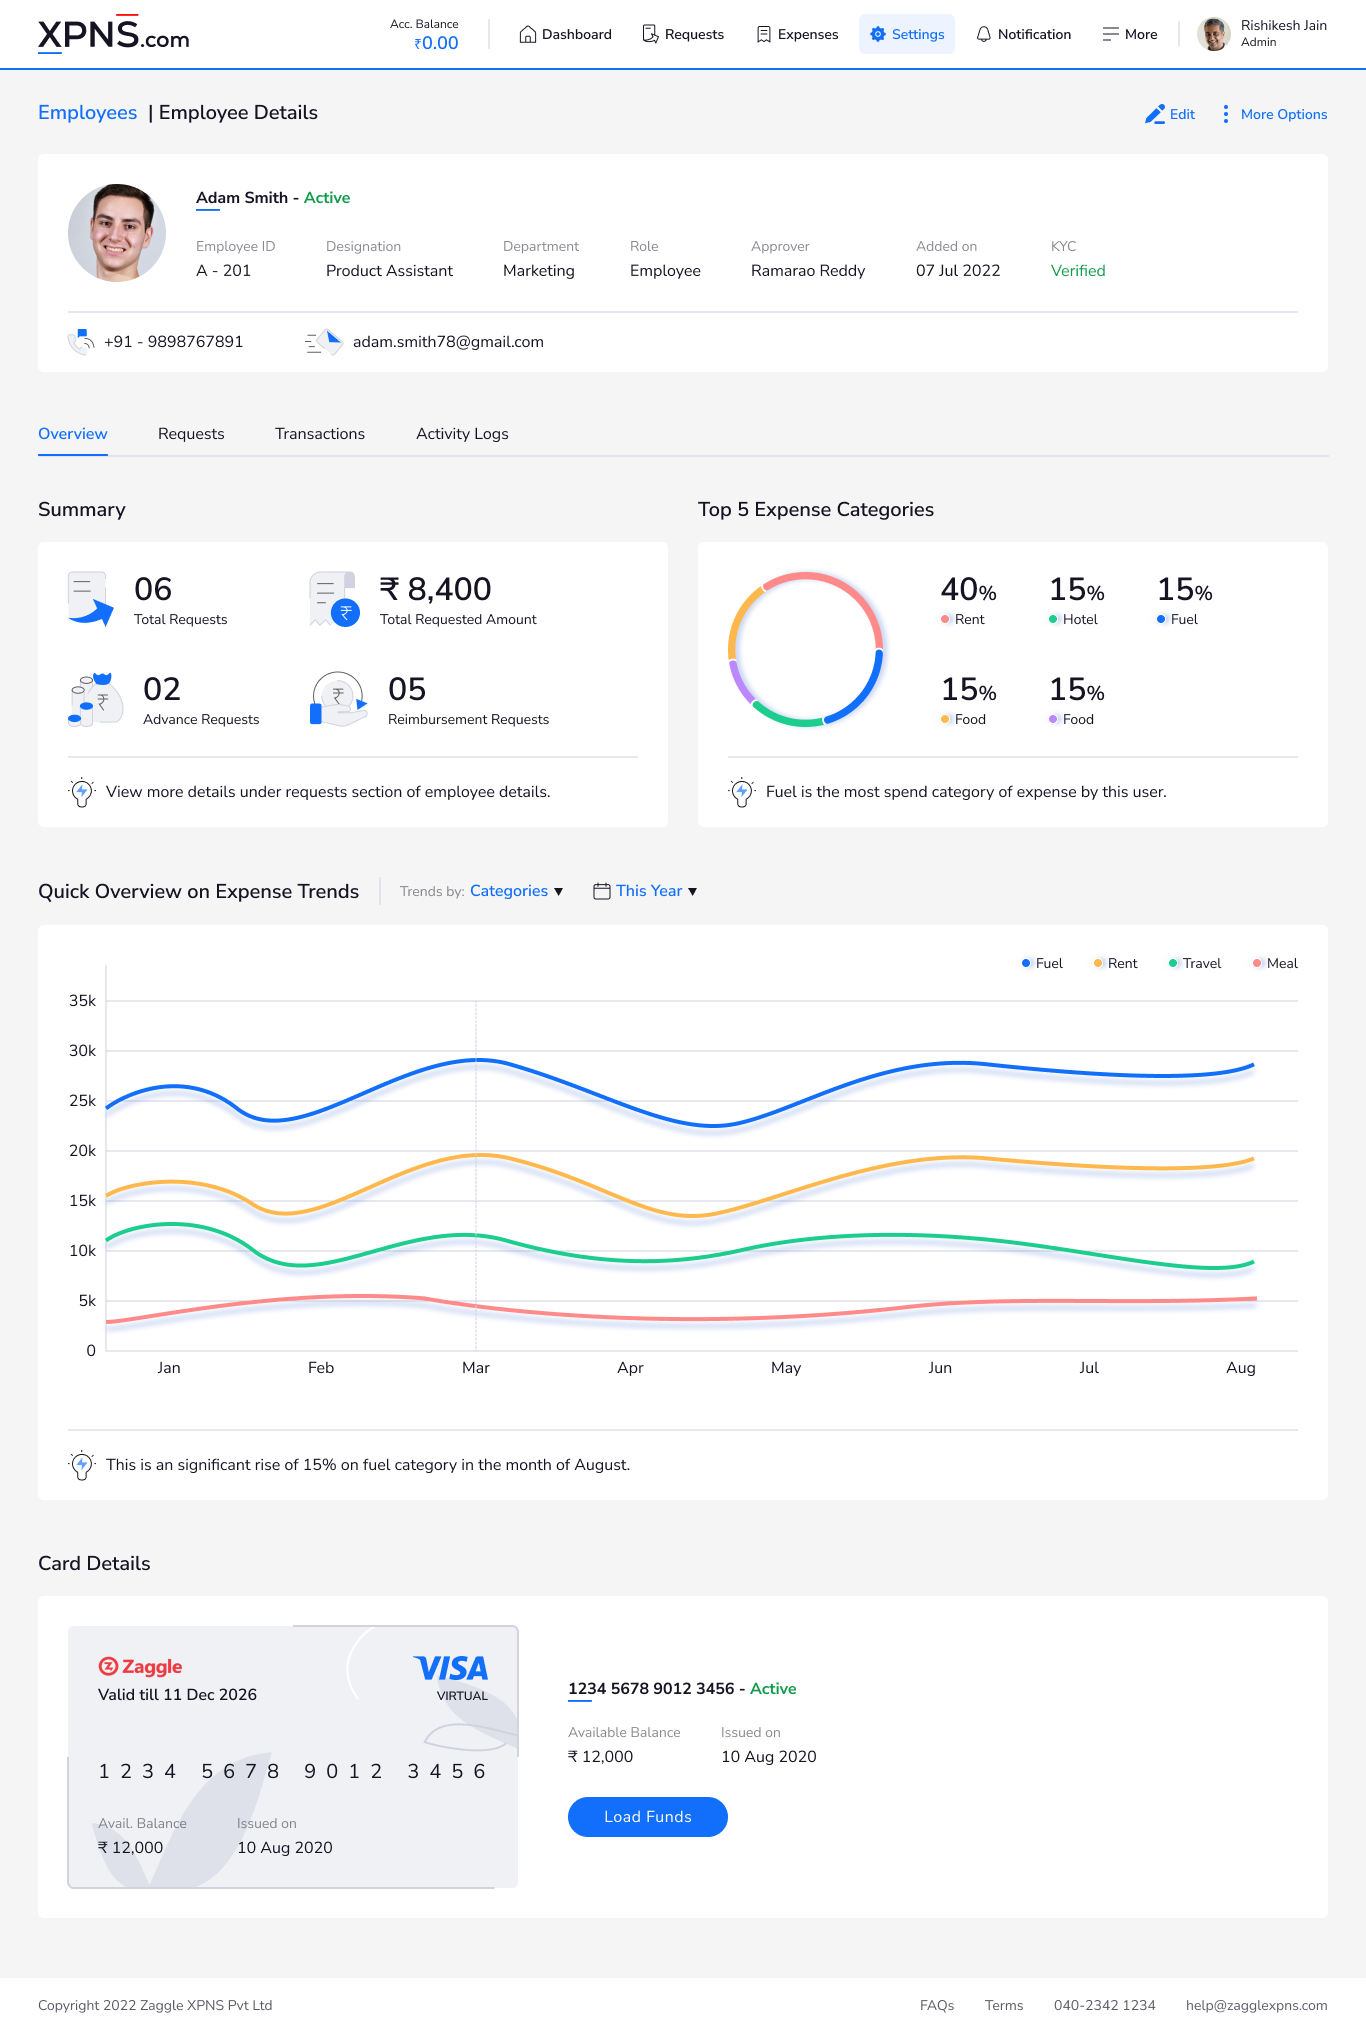The height and width of the screenshot is (2032, 1366).
Task: Open the More navigation menu
Action: pyautogui.click(x=1130, y=34)
